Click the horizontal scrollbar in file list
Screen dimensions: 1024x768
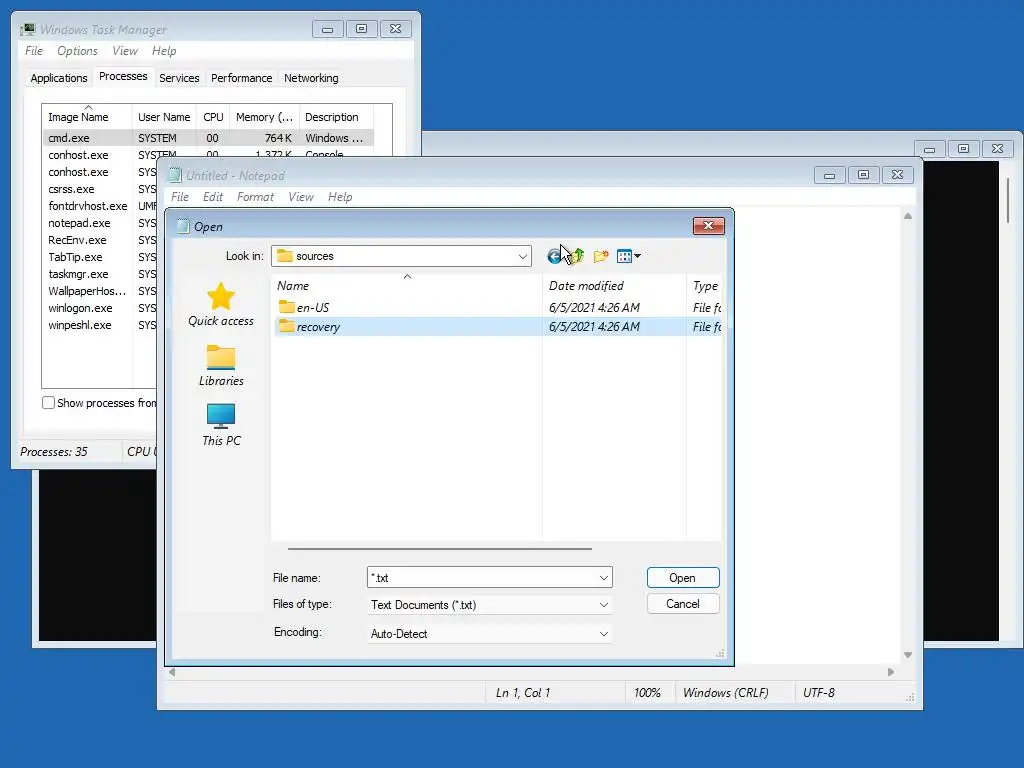[x=440, y=549]
